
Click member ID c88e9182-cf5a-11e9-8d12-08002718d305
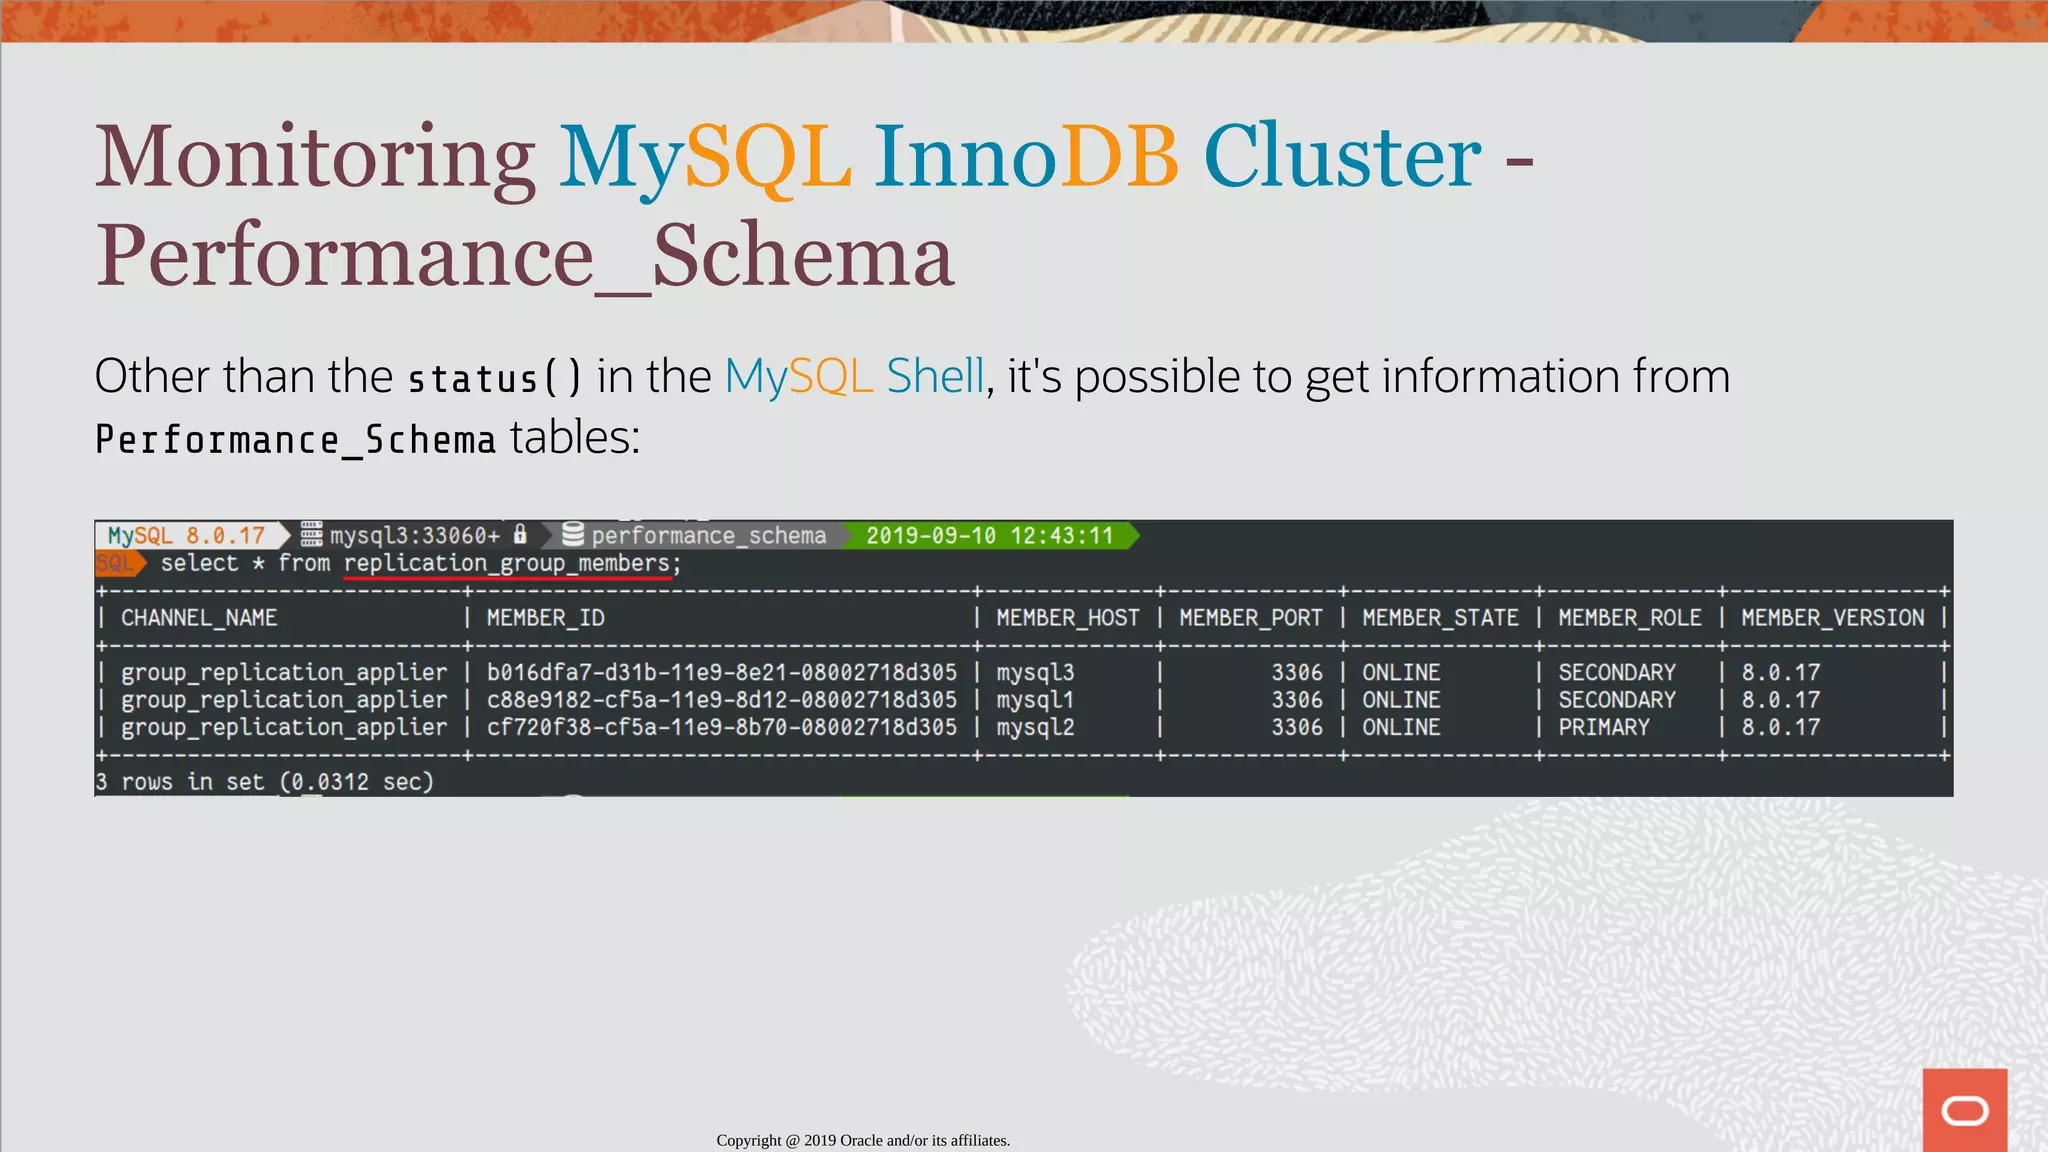point(722,700)
